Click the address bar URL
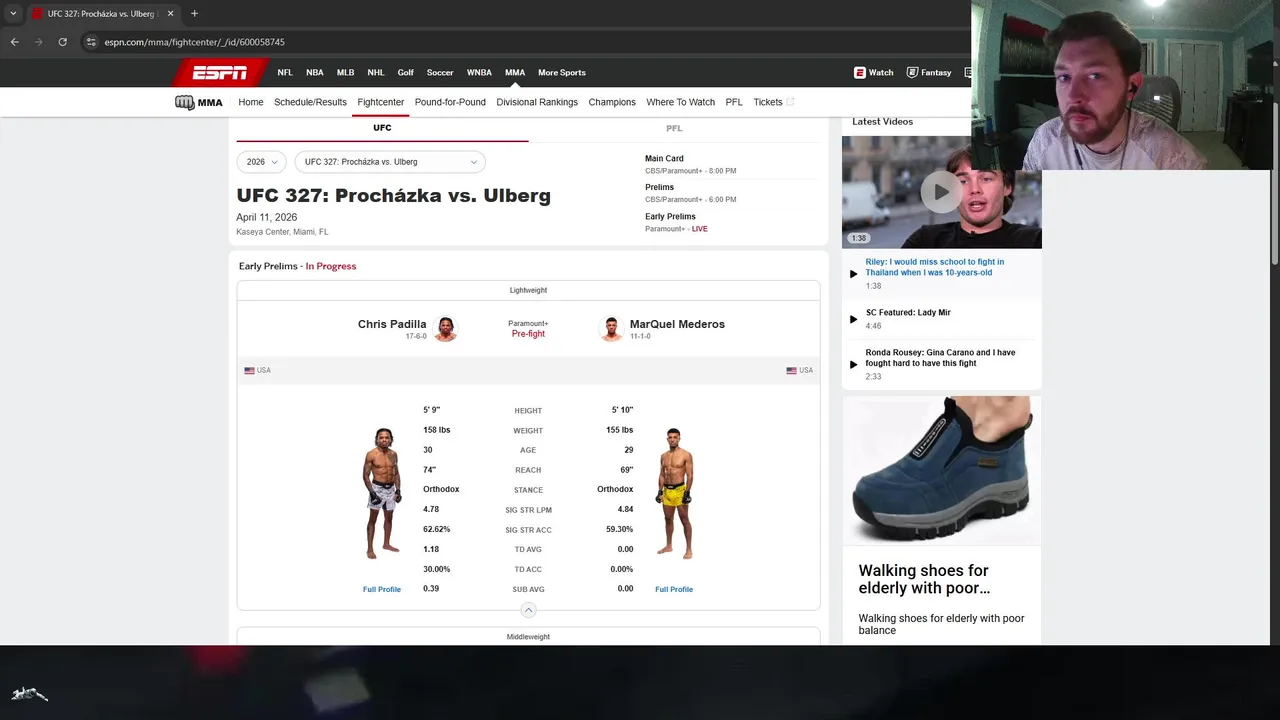The image size is (1280, 720). point(195,42)
